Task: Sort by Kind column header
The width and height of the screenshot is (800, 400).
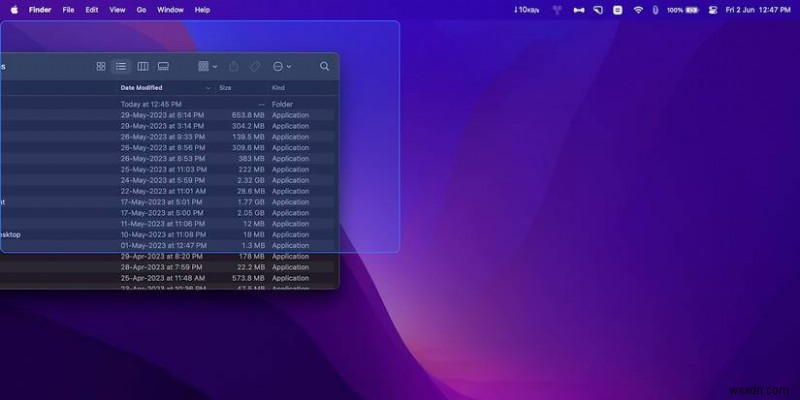Action: point(278,88)
